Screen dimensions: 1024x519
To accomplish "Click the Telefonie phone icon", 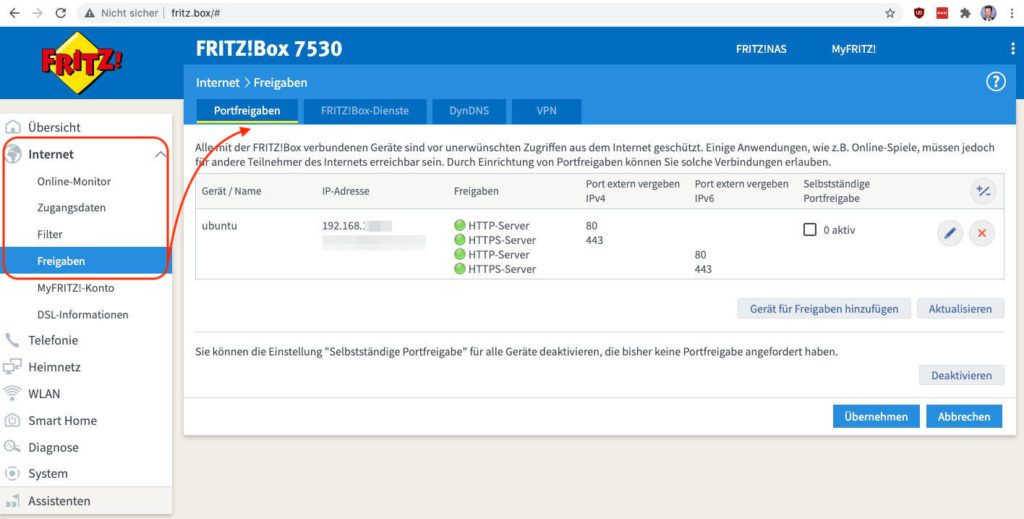I will tap(12, 340).
